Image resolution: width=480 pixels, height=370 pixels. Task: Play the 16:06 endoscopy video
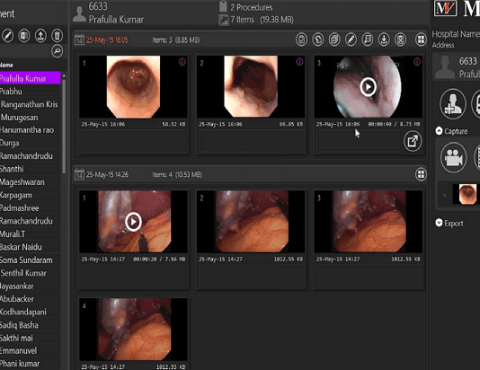[x=368, y=87]
